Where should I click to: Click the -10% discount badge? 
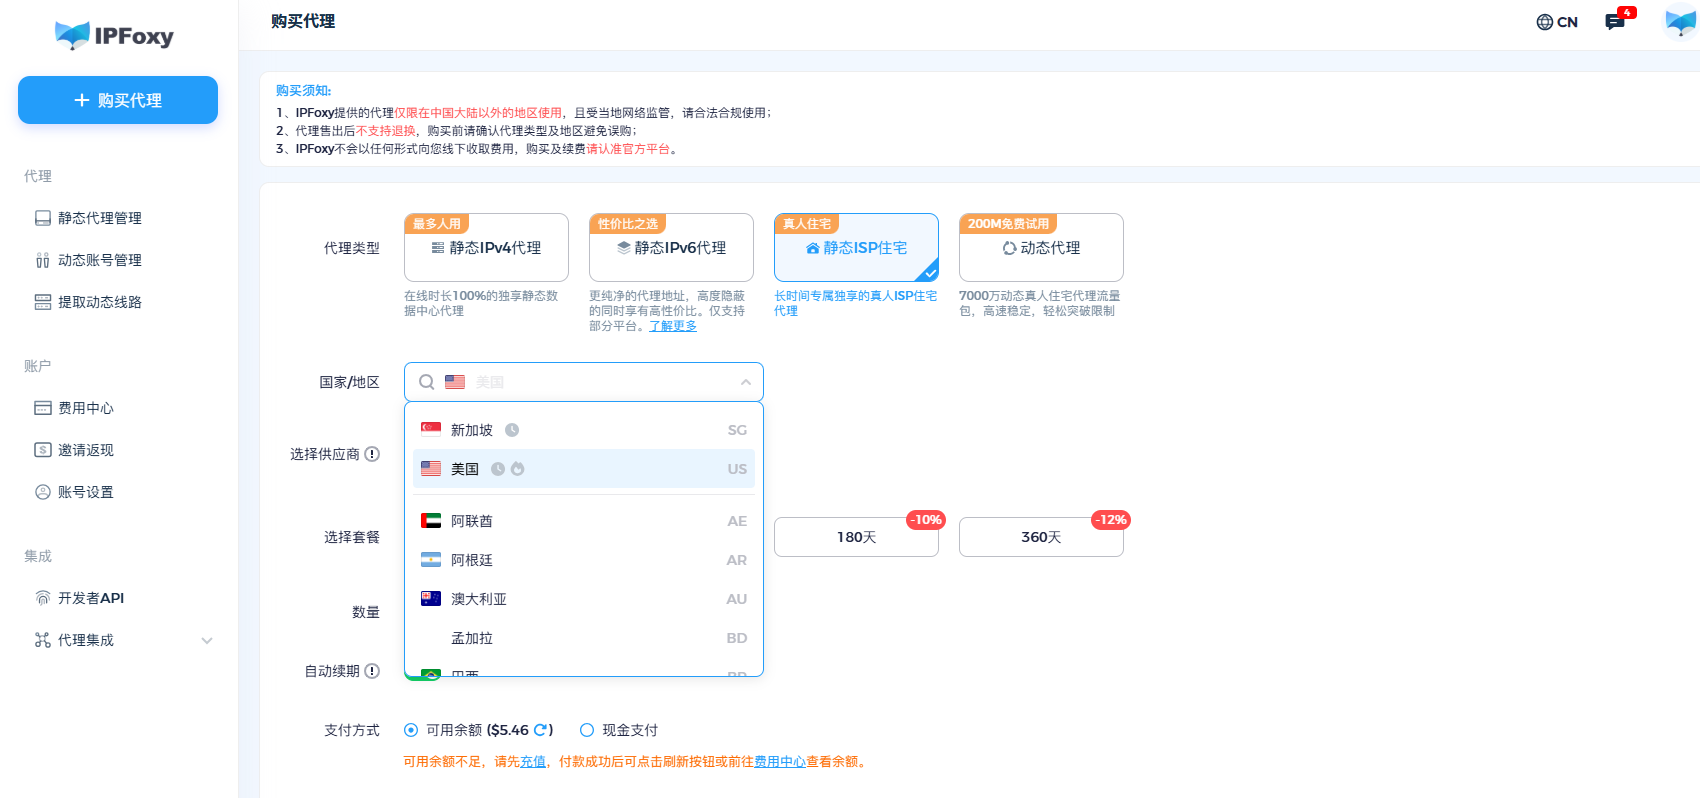point(925,520)
